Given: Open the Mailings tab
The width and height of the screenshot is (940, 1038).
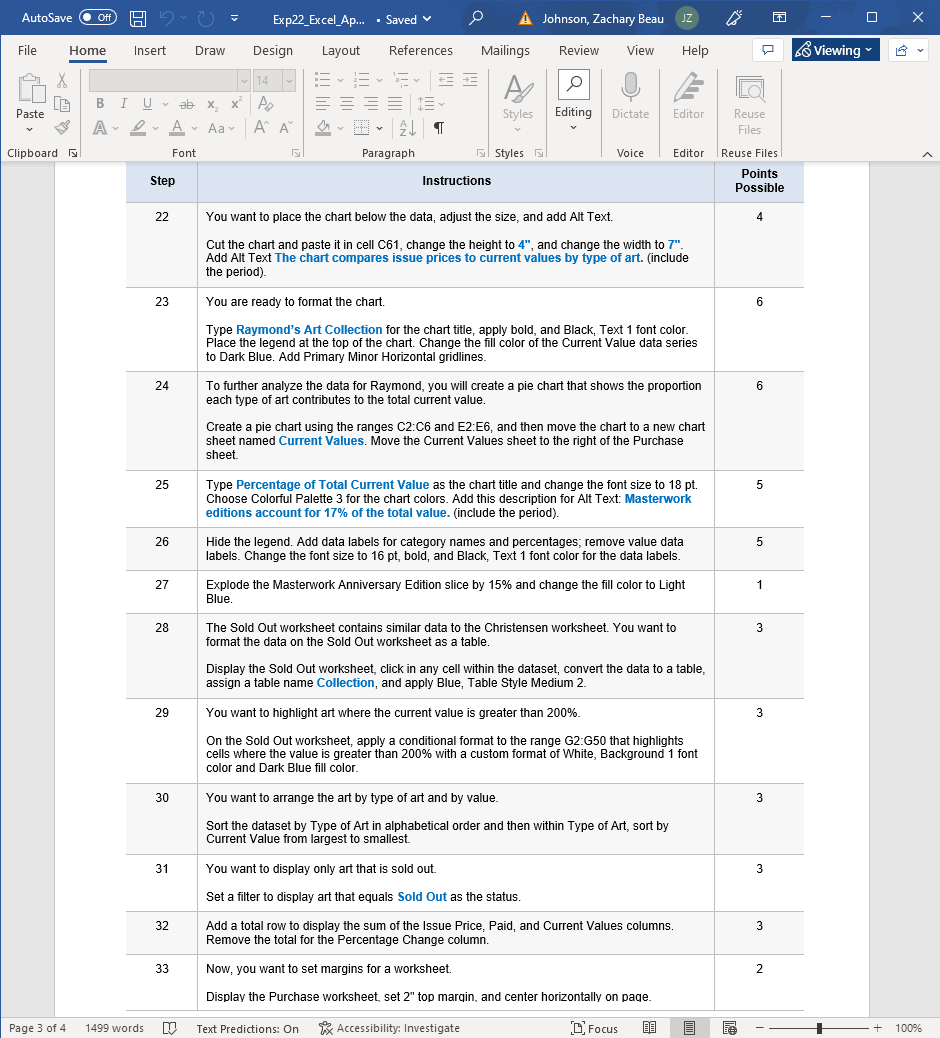Looking at the screenshot, I should click(505, 50).
